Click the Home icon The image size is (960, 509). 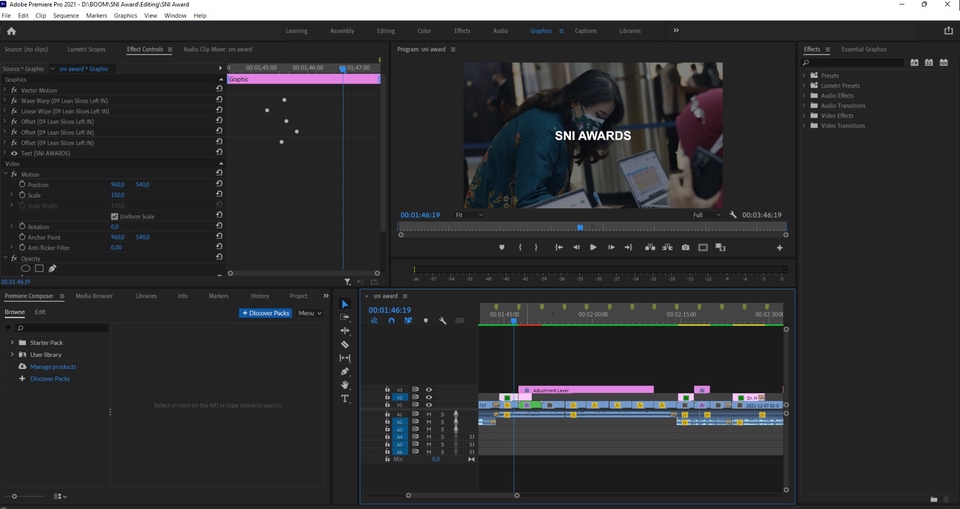click(11, 31)
